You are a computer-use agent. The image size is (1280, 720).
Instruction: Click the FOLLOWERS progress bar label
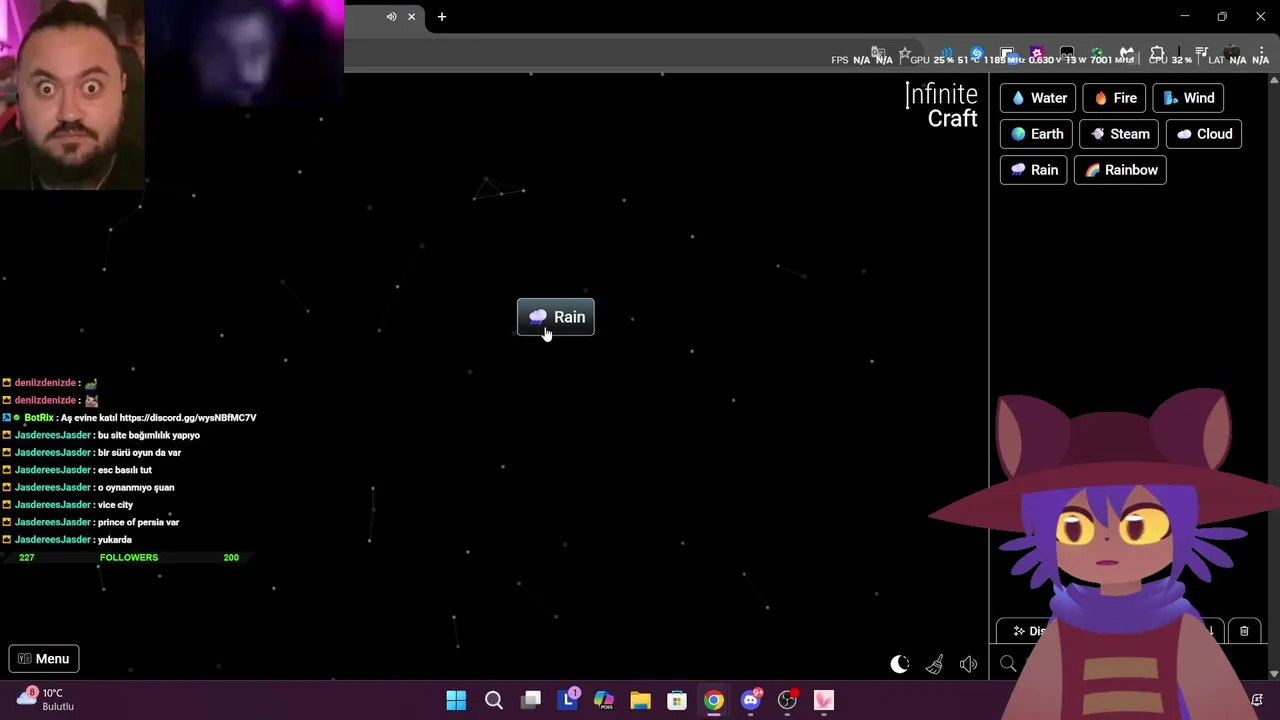pos(129,557)
